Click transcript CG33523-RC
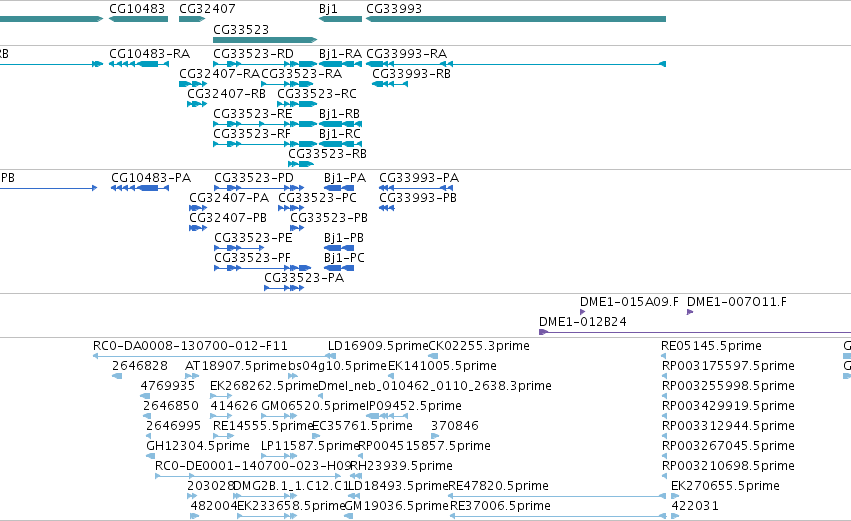 point(297,104)
